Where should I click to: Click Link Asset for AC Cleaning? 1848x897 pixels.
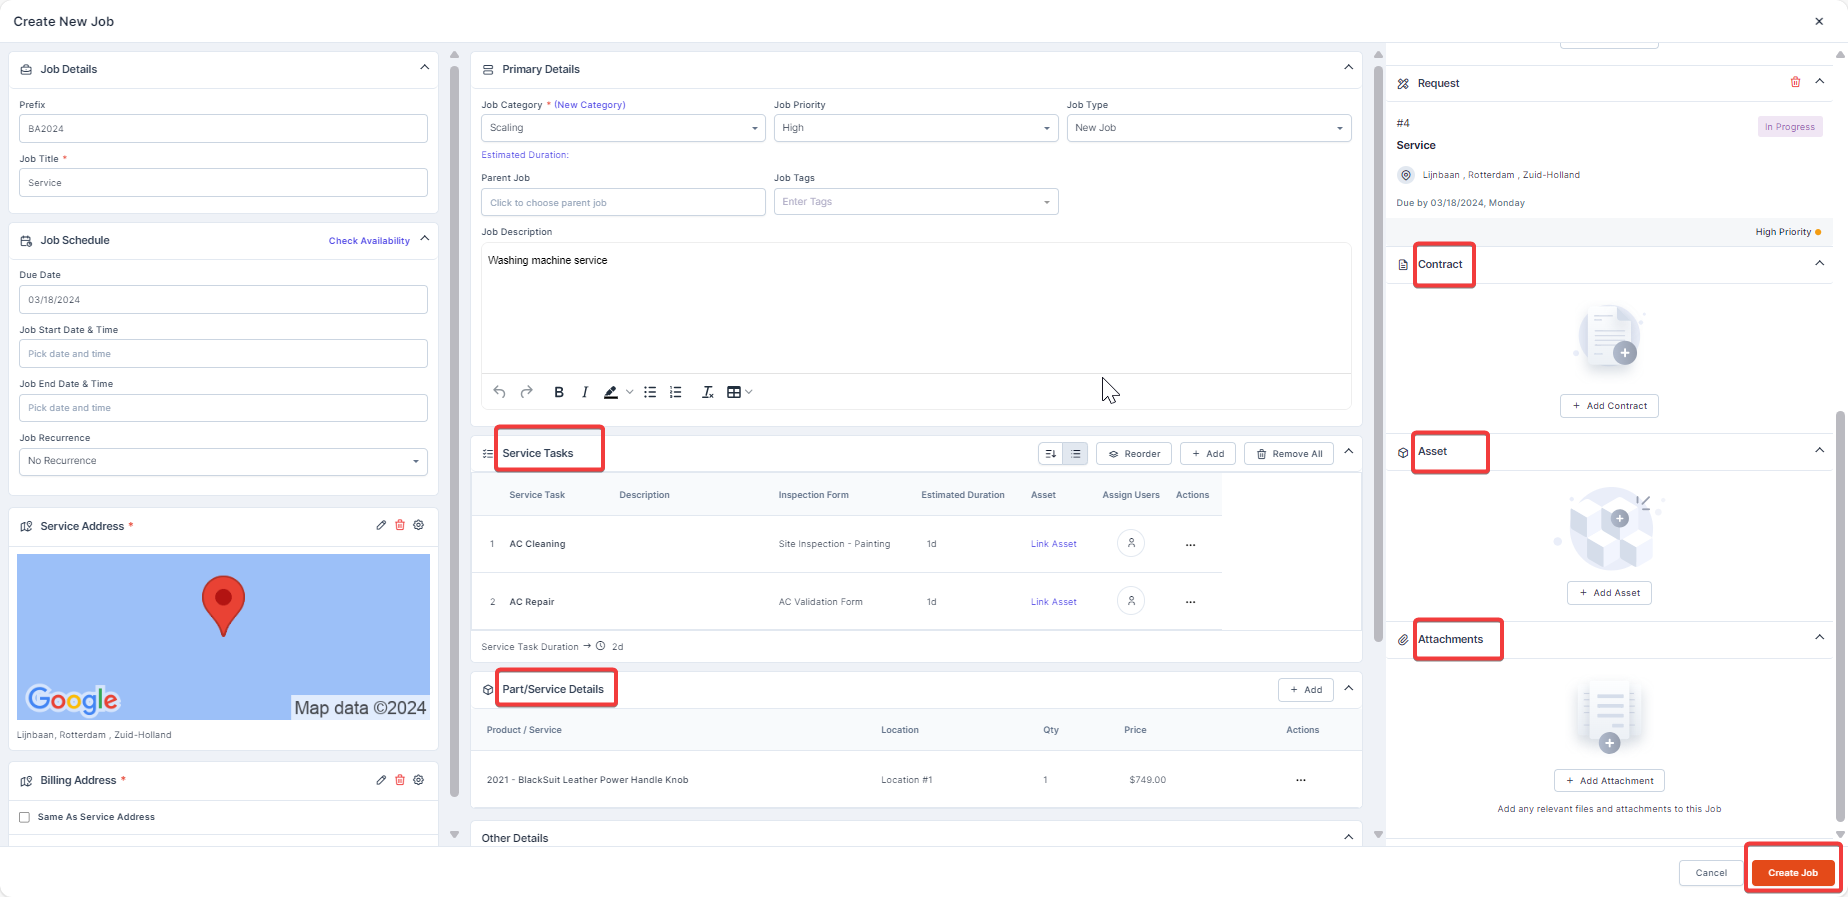point(1053,544)
